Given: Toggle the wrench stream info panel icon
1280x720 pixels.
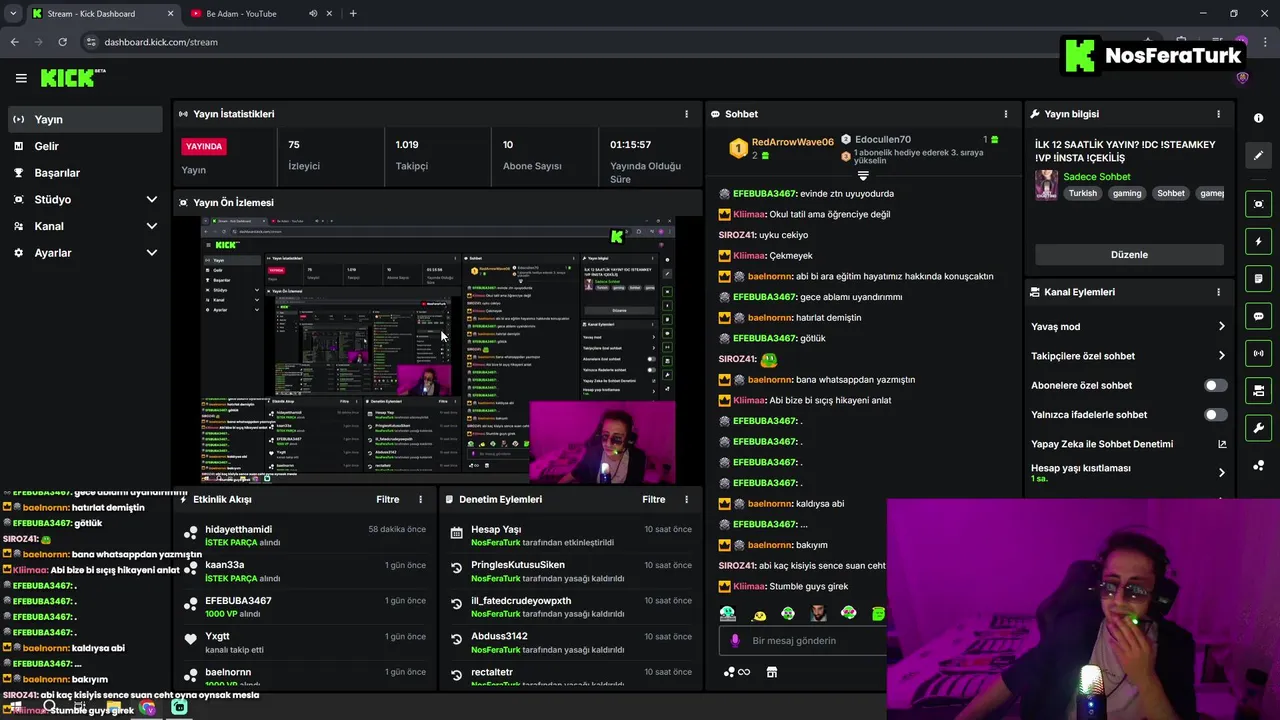Looking at the screenshot, I should tap(1258, 428).
